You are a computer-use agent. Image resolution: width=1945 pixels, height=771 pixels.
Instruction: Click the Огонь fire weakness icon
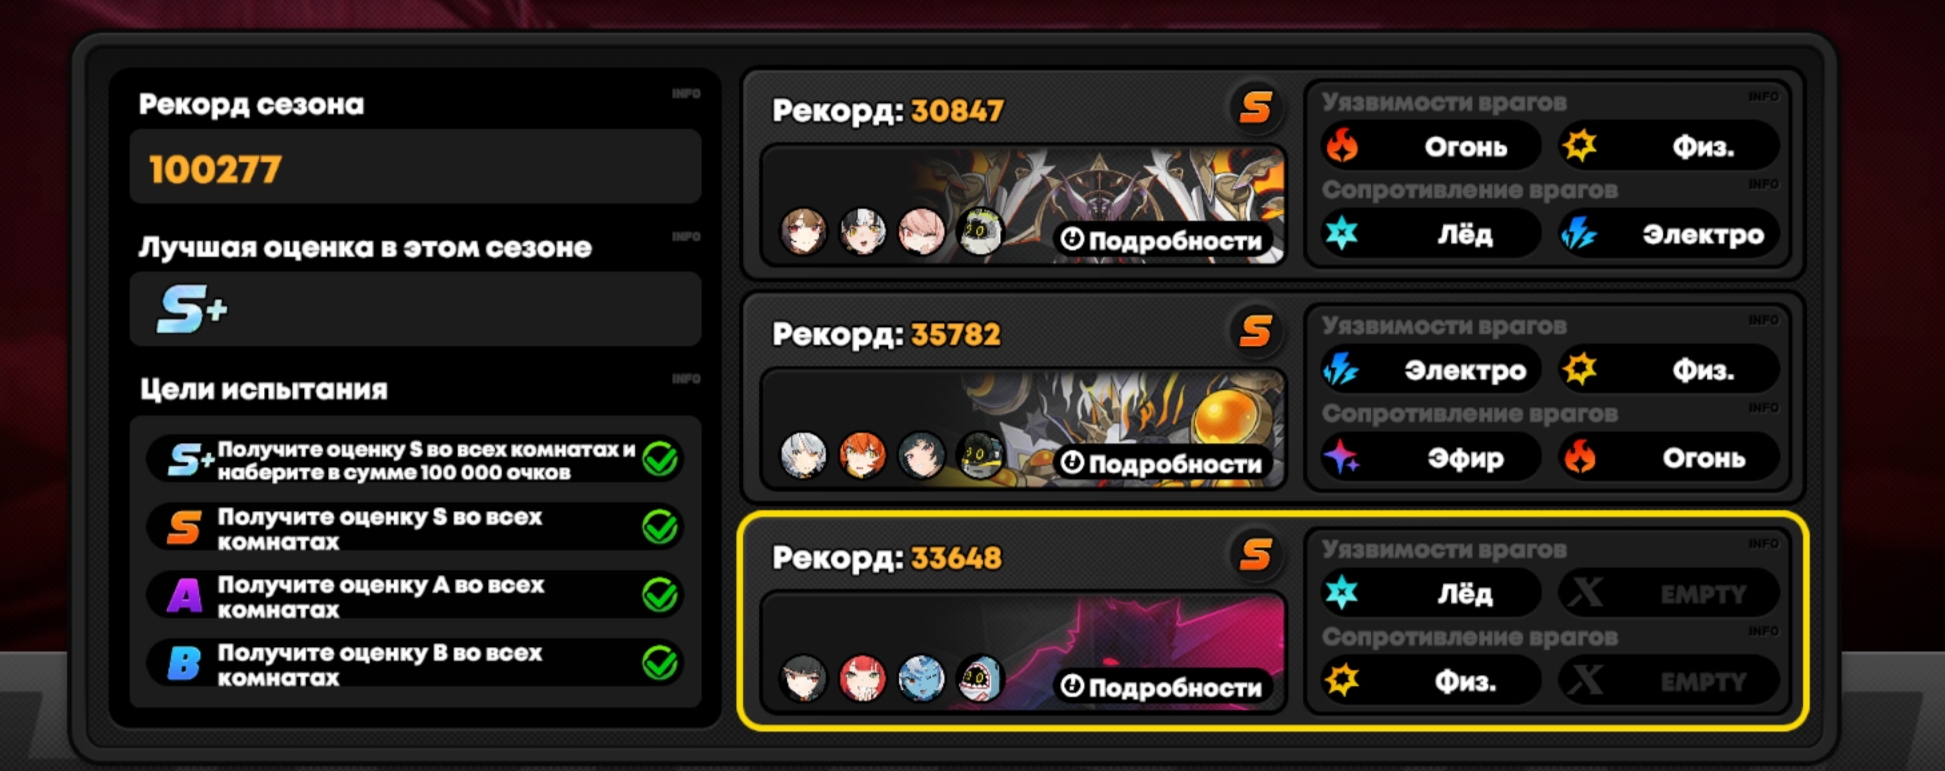click(x=1342, y=147)
